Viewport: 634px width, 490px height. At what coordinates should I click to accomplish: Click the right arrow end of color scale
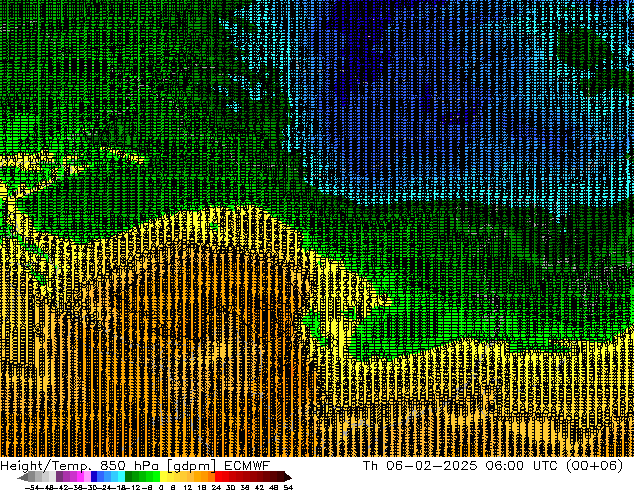[288, 477]
